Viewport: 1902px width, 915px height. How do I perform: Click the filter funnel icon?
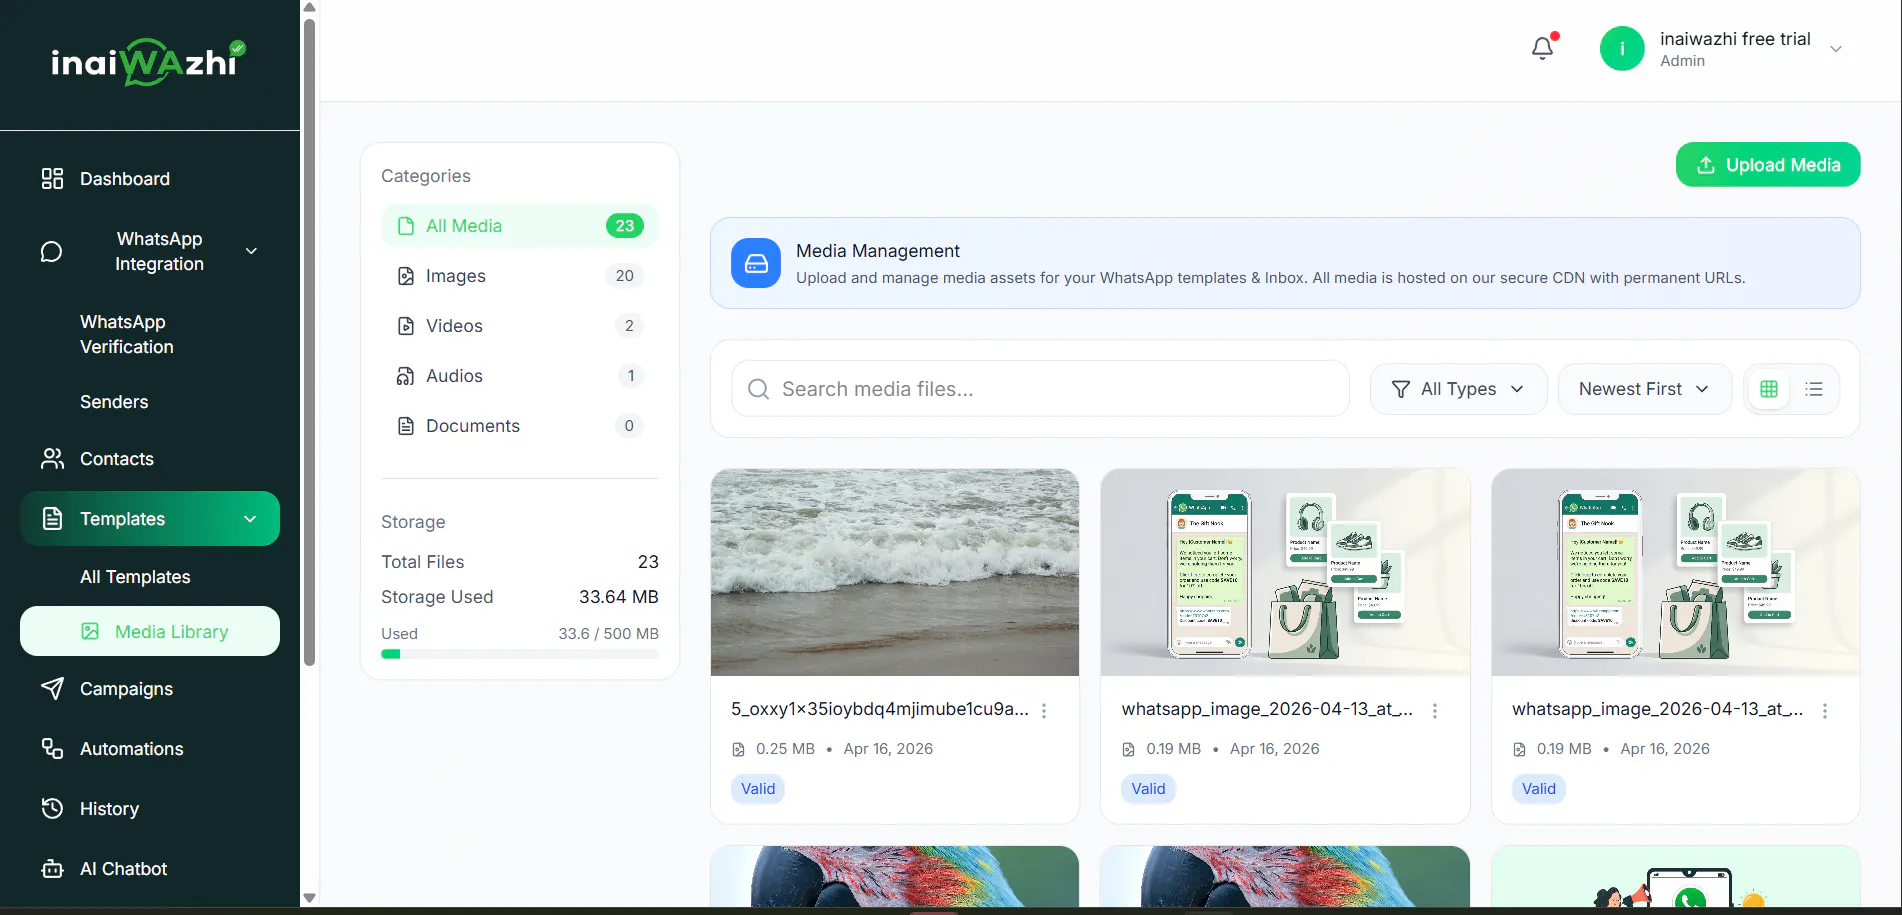pos(1401,389)
